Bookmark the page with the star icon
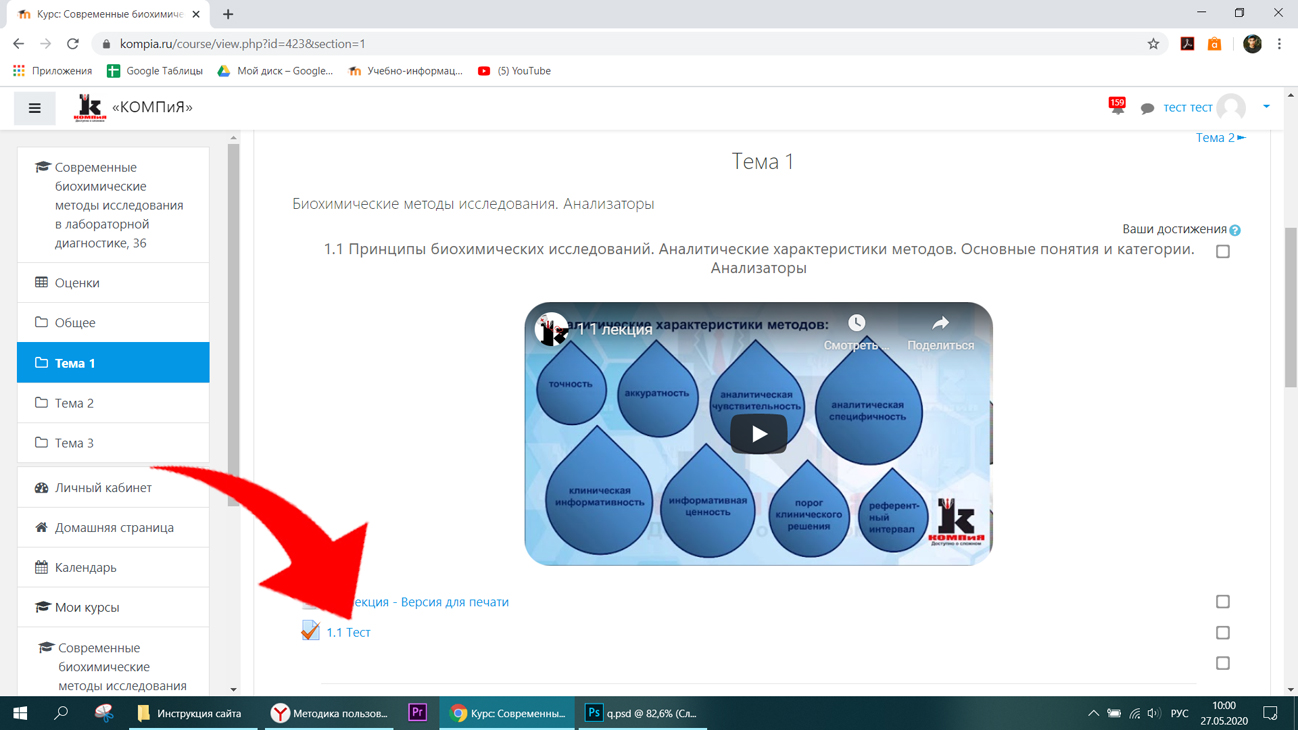The width and height of the screenshot is (1298, 730). coord(1153,44)
